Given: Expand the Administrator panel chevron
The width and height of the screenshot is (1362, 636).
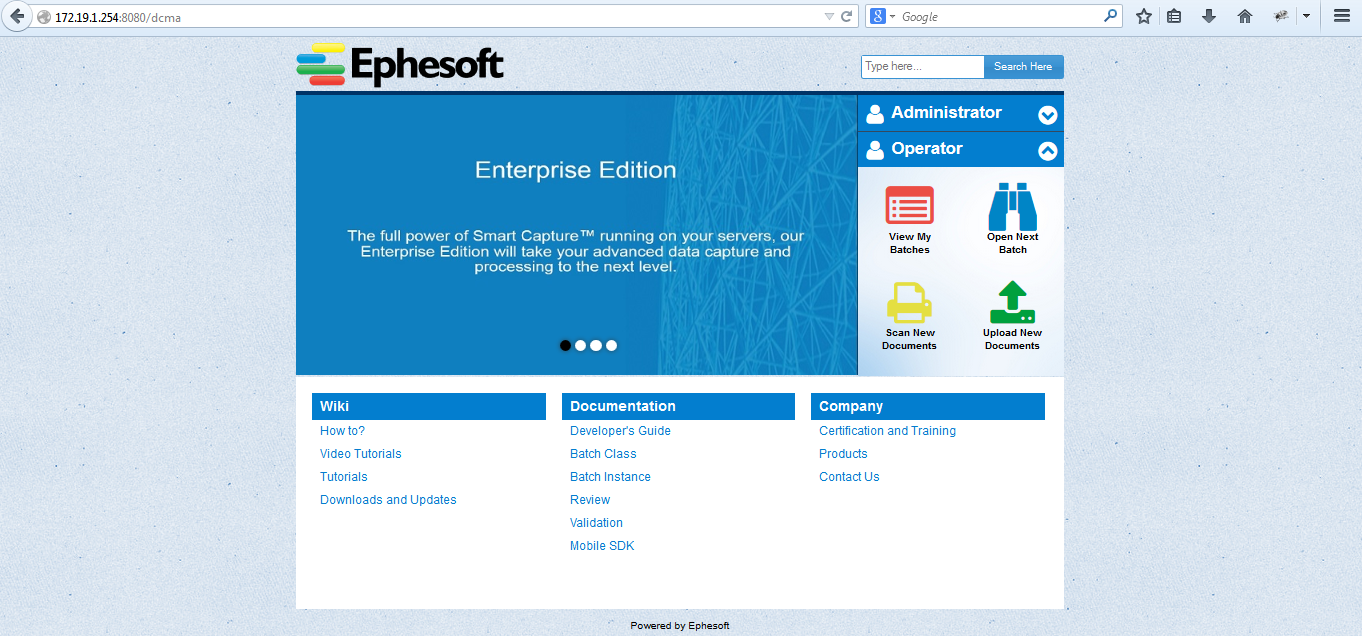Looking at the screenshot, I should pyautogui.click(x=1048, y=115).
